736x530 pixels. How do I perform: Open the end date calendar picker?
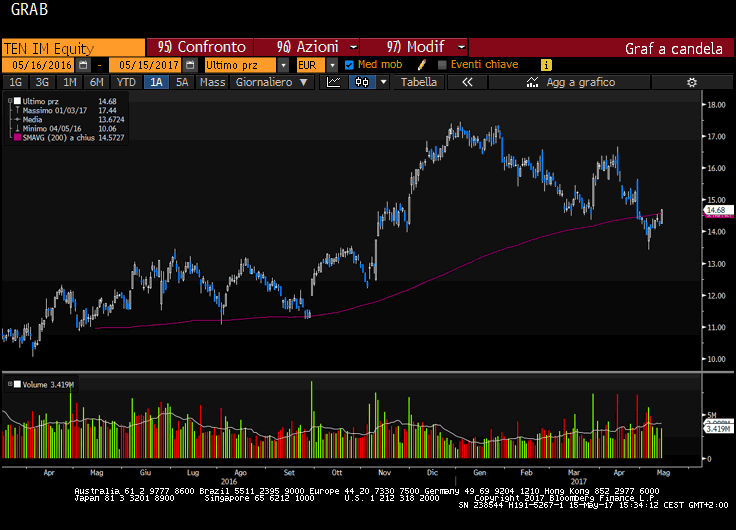(x=190, y=65)
